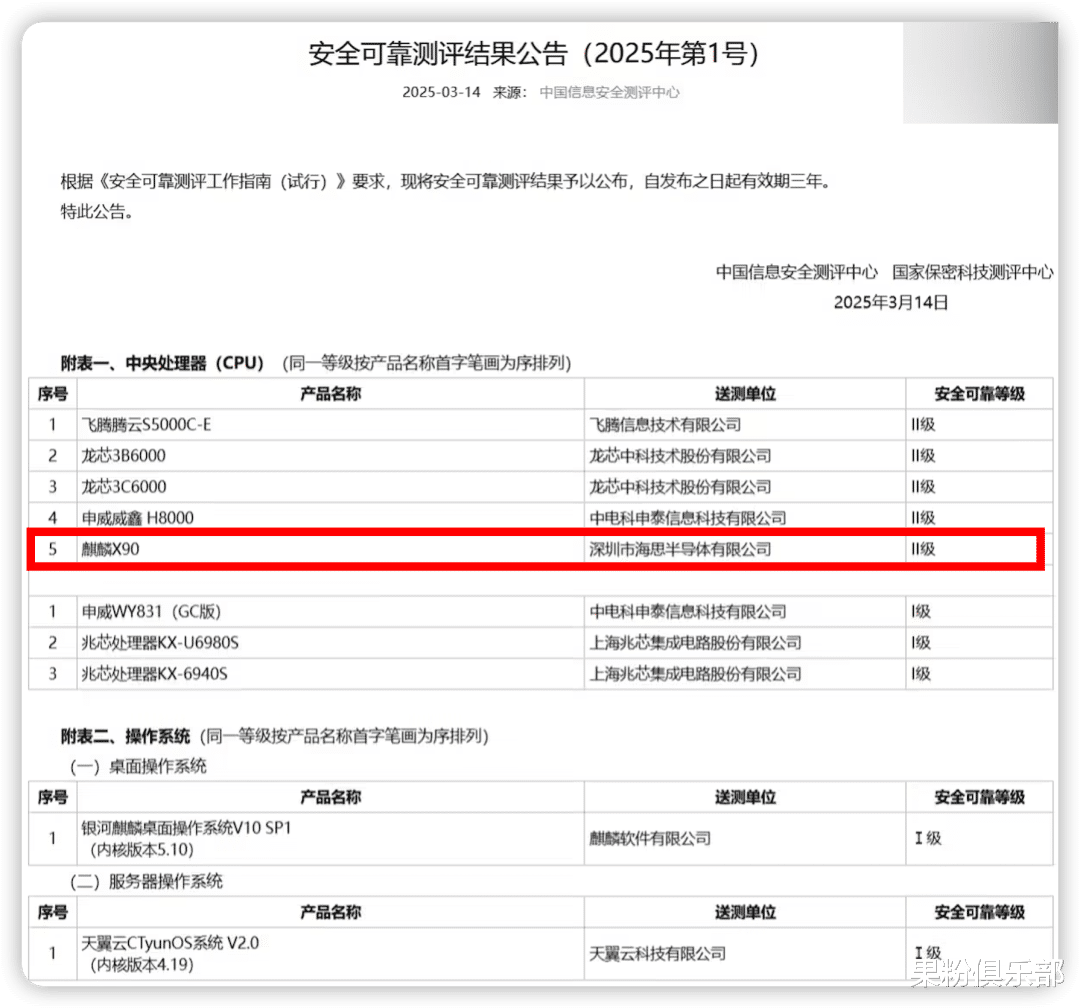Click the publish date 2025-03-14
Viewport: 1080px width, 1008px height.
[x=441, y=92]
